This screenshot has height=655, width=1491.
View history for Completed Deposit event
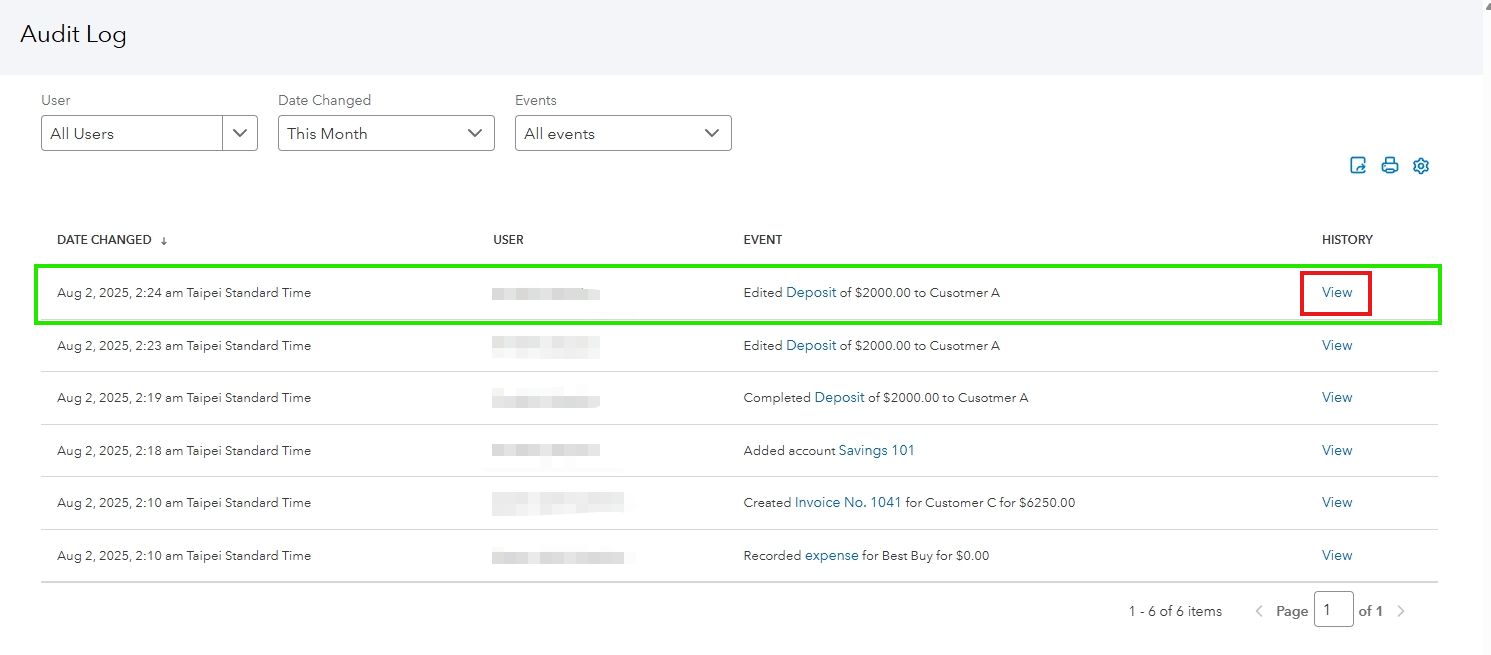coord(1336,397)
